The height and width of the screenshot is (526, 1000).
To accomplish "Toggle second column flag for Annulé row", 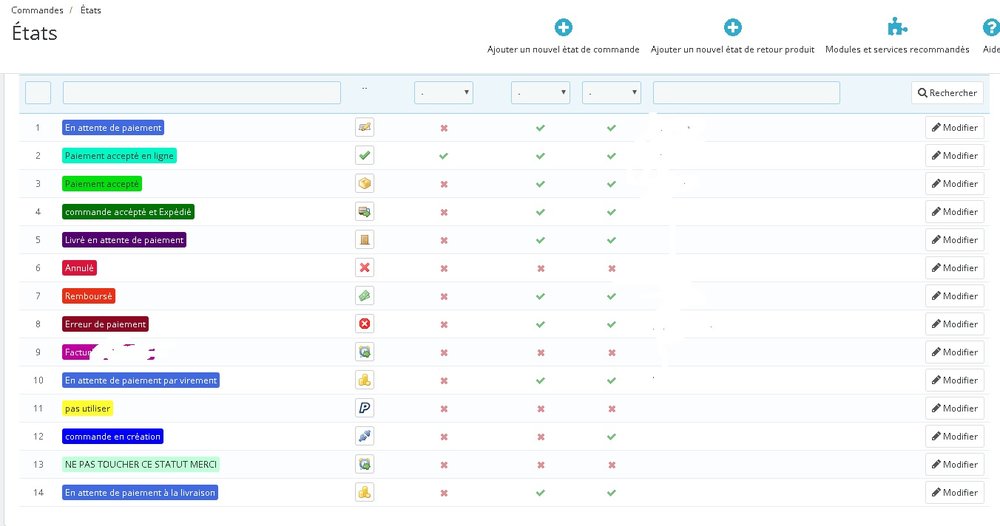I will coord(541,268).
